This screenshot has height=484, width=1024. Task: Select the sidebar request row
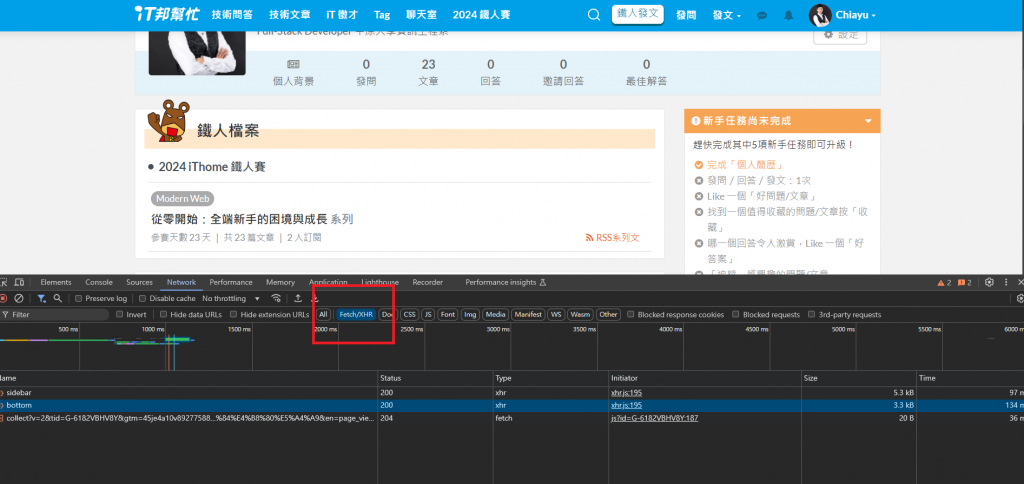pyautogui.click(x=512, y=393)
